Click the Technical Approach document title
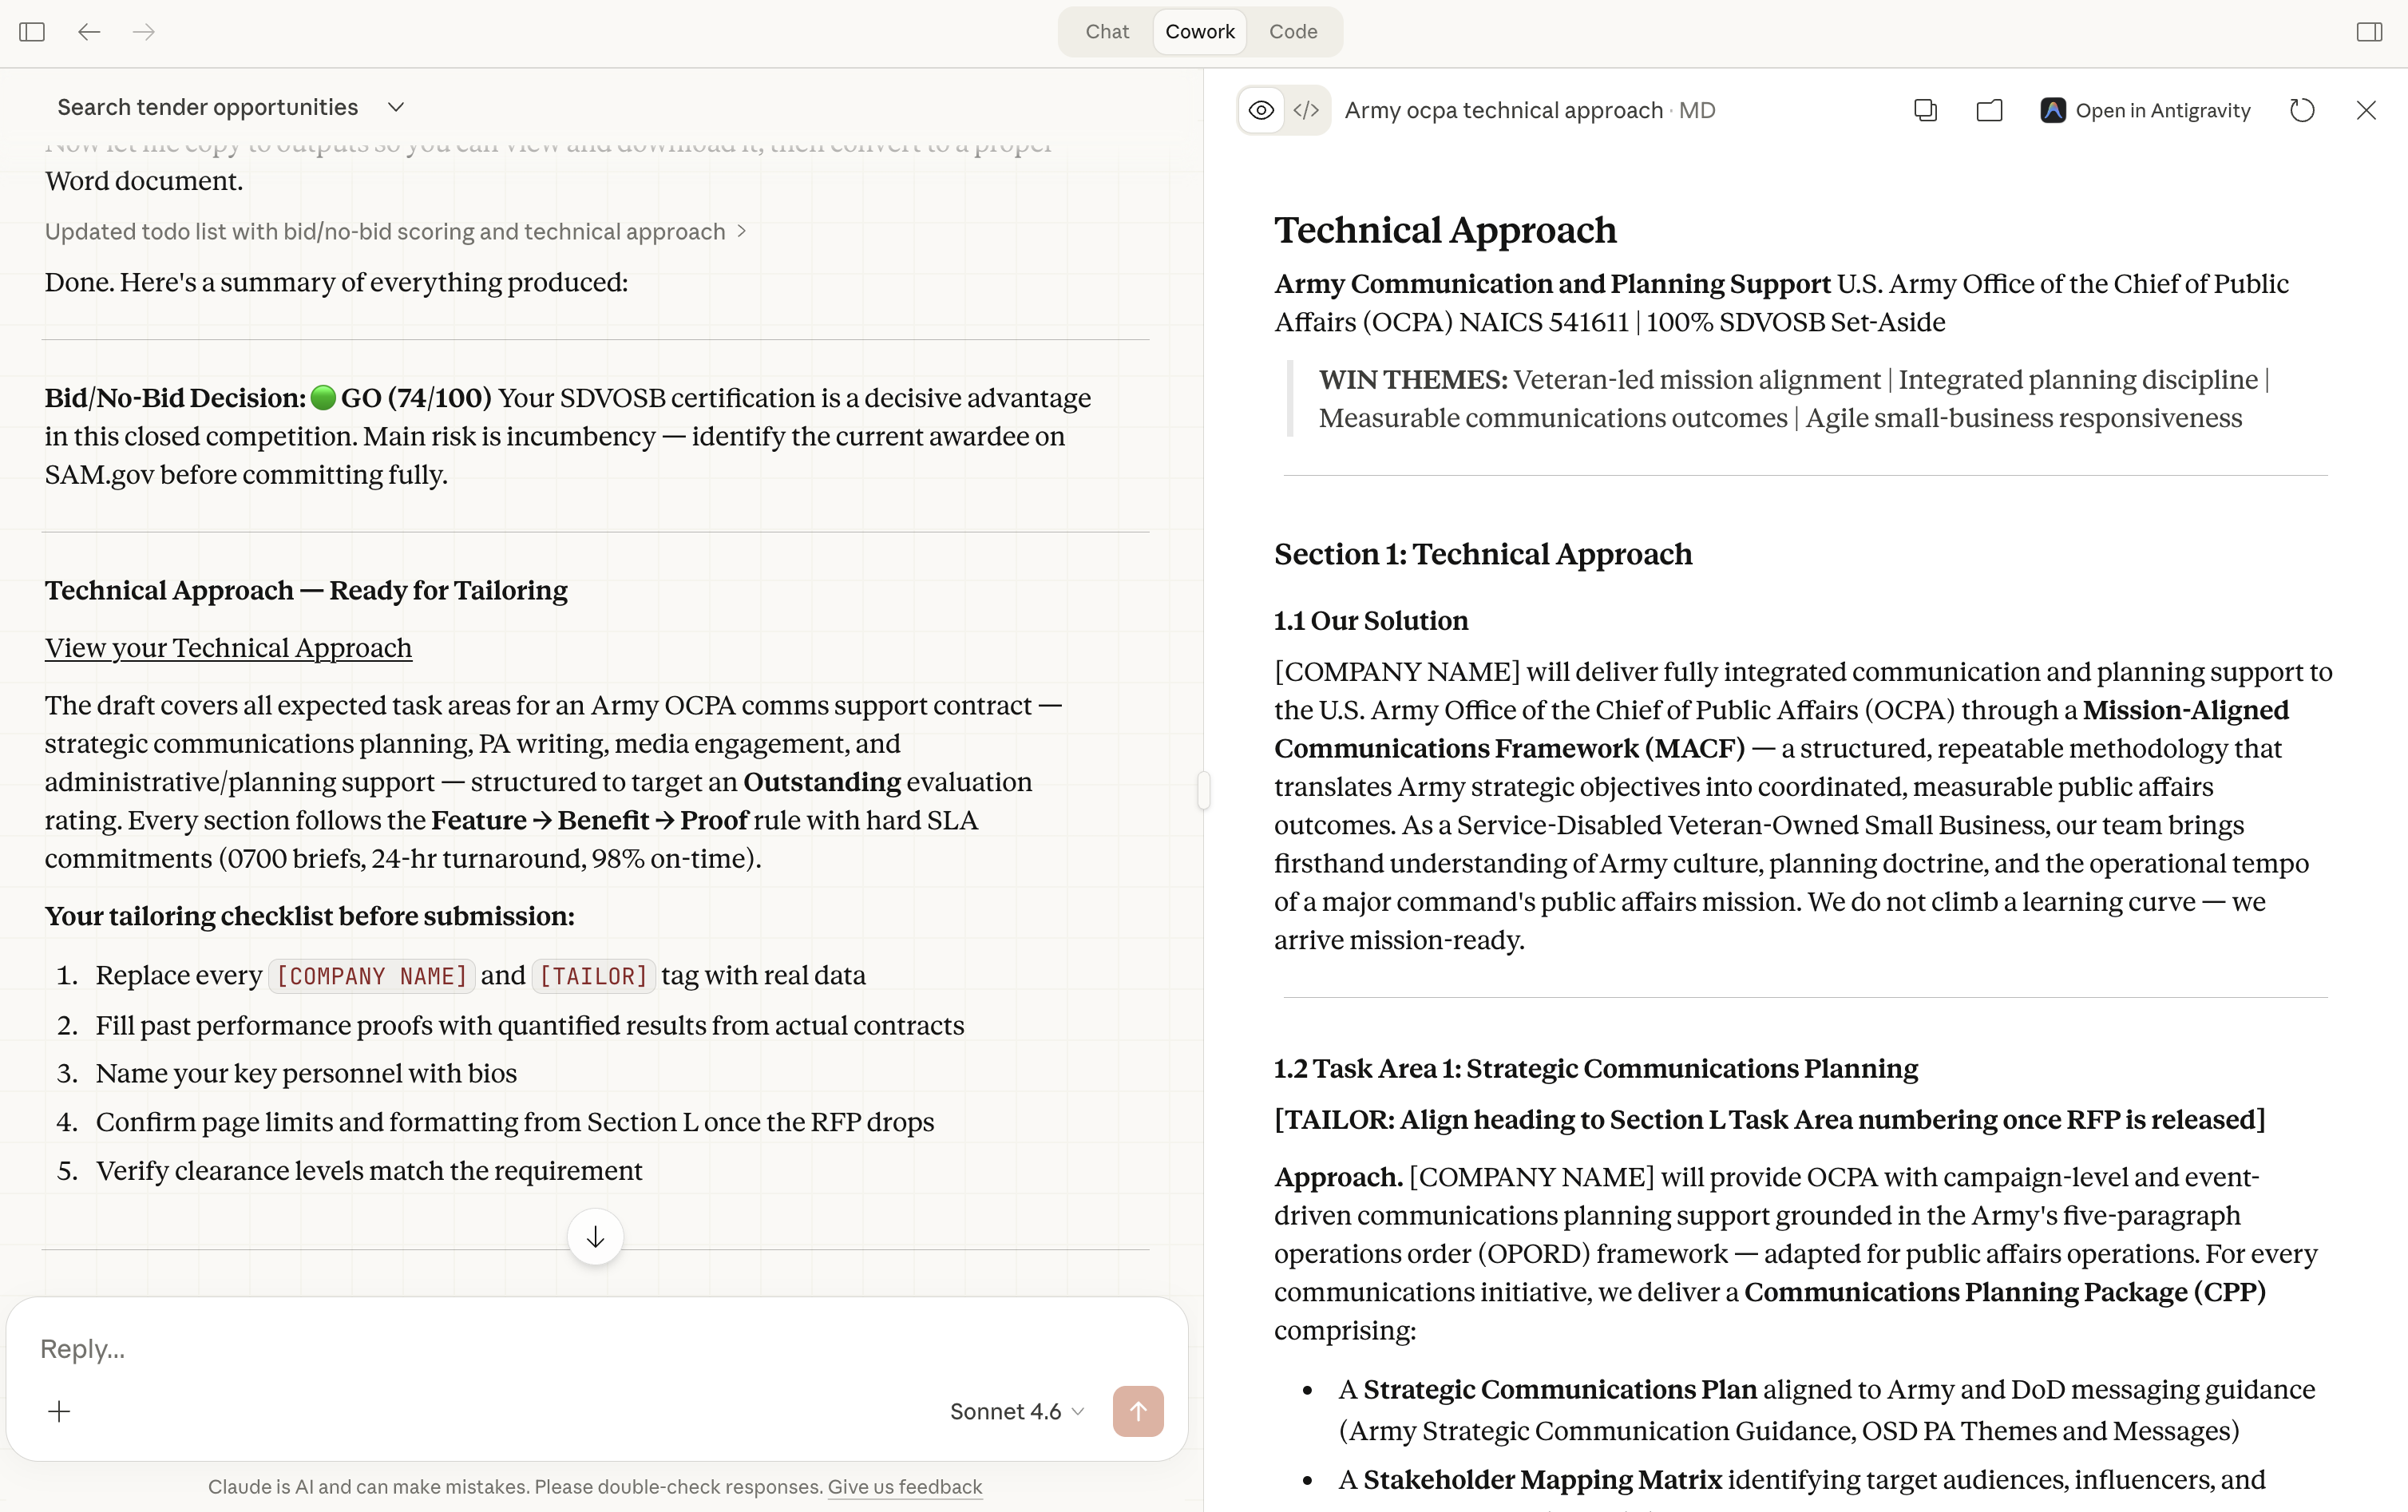 point(1445,230)
